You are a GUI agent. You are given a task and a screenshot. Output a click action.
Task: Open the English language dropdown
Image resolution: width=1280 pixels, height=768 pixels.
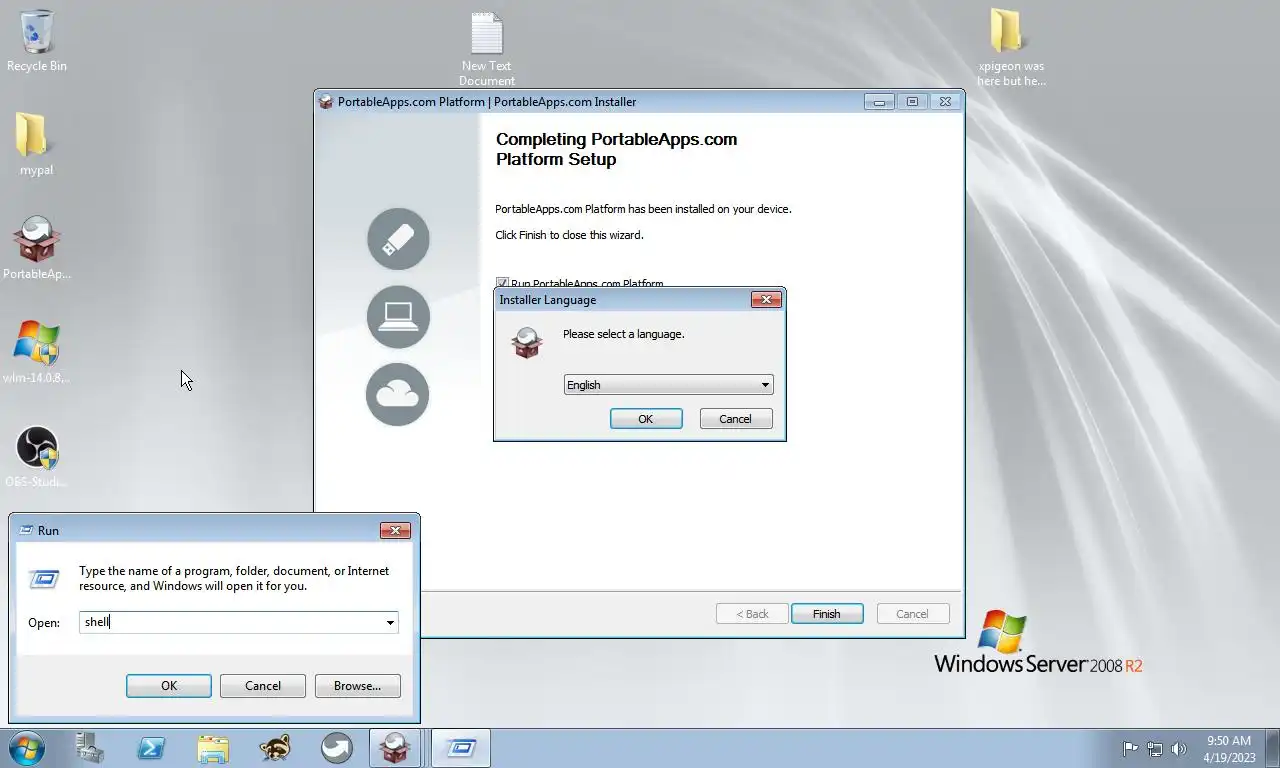pyautogui.click(x=668, y=385)
